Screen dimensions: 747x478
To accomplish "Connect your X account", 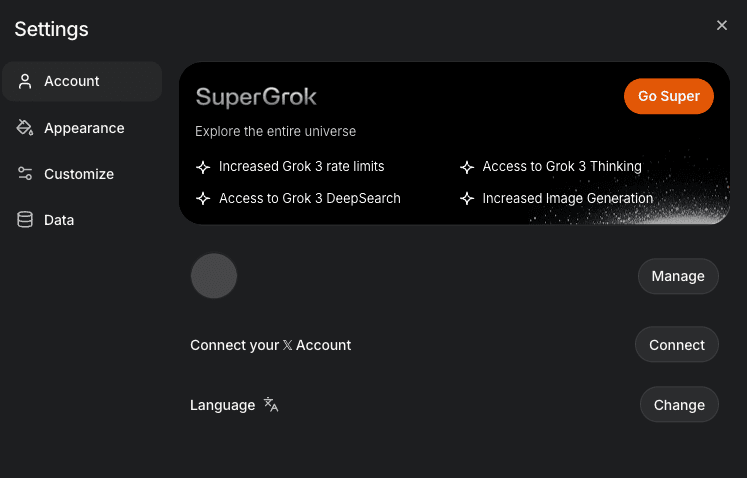I will (677, 345).
